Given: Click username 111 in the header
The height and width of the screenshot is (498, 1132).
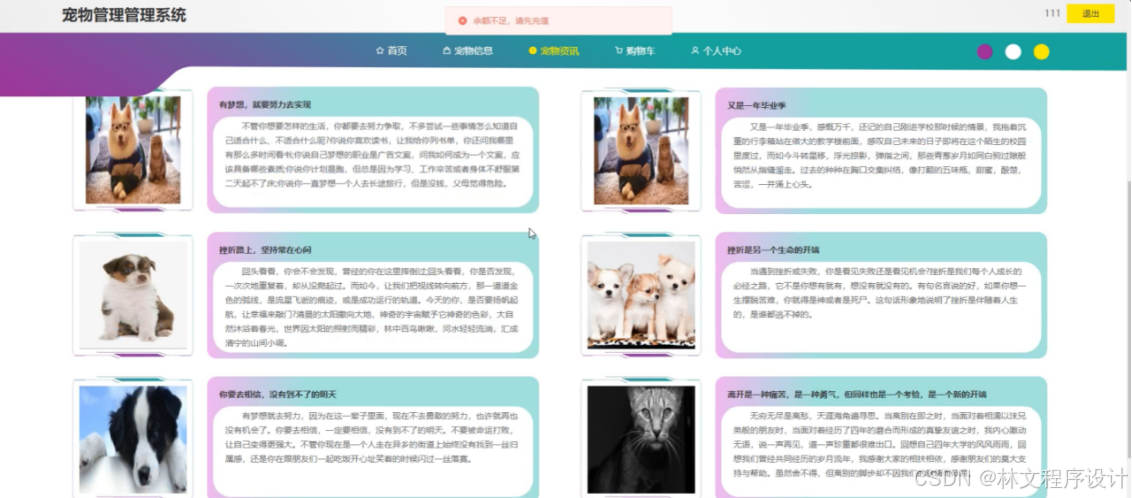Looking at the screenshot, I should 1052,14.
